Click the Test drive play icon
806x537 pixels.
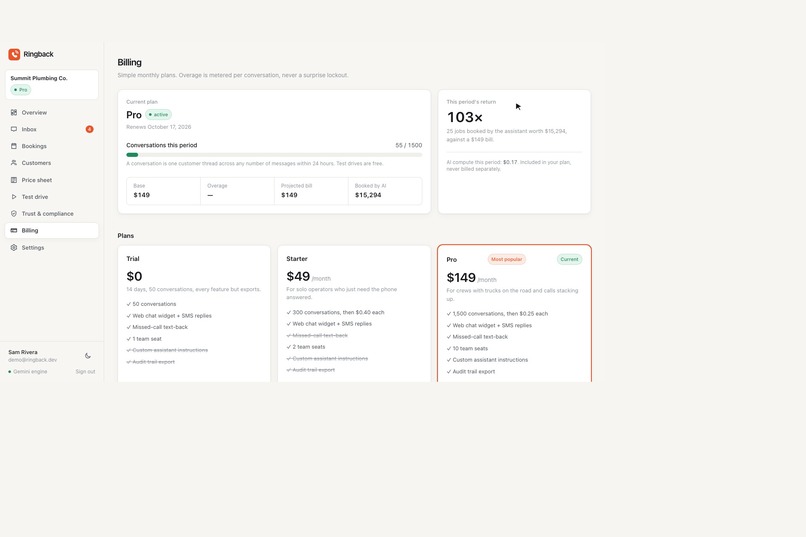click(14, 196)
